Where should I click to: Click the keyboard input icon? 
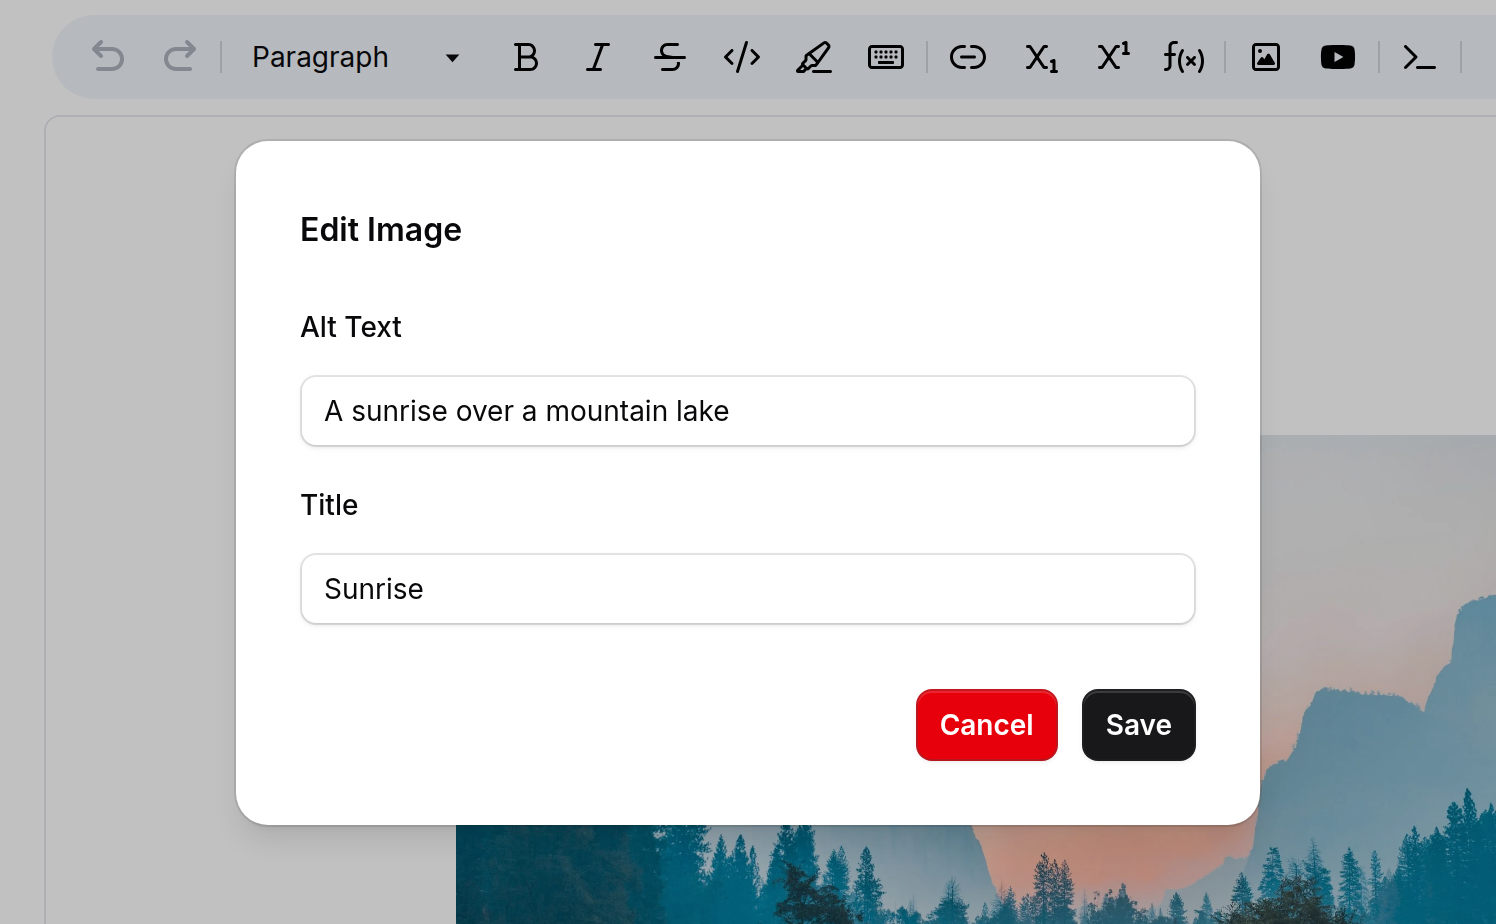tap(886, 57)
